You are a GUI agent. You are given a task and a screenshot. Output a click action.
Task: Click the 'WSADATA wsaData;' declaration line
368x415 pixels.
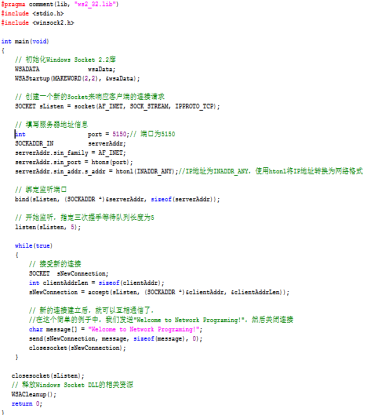coord(65,69)
